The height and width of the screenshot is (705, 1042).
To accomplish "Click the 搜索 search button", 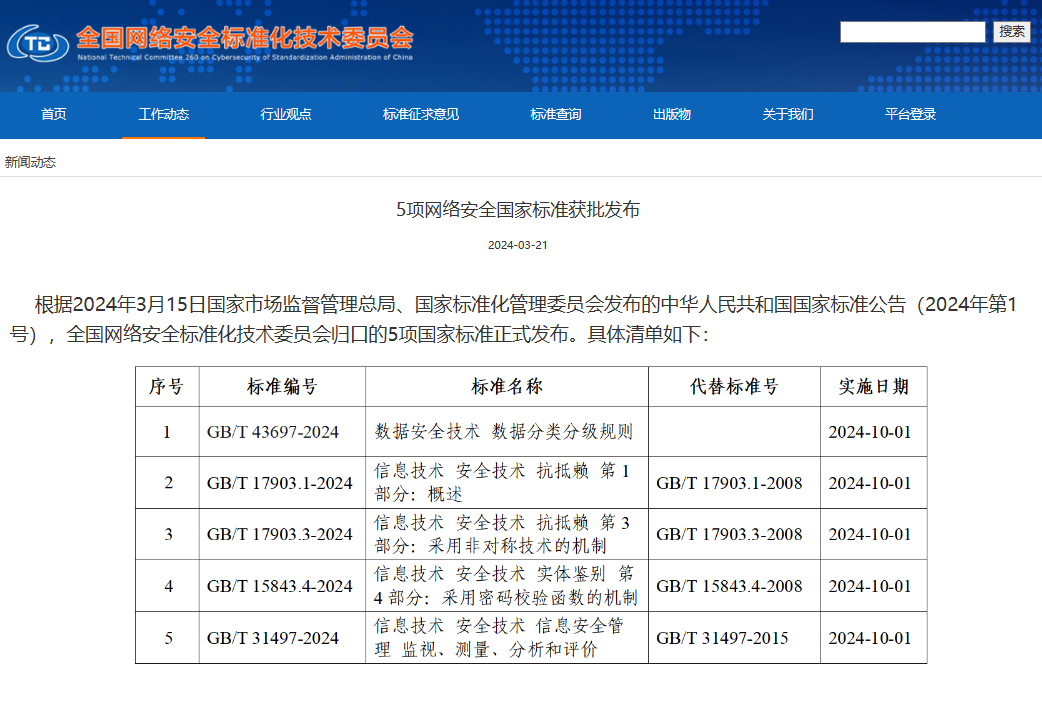I will [1012, 31].
